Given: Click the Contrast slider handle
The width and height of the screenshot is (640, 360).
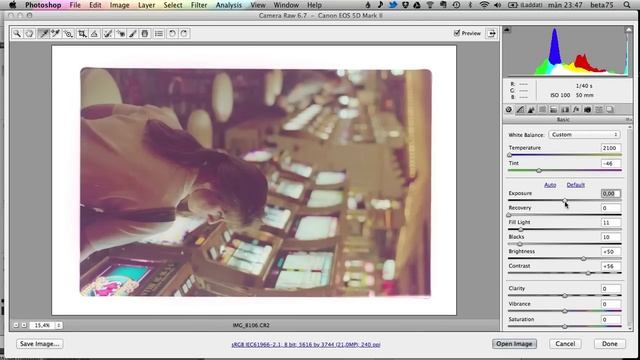Looking at the screenshot, I should [x=588, y=273].
